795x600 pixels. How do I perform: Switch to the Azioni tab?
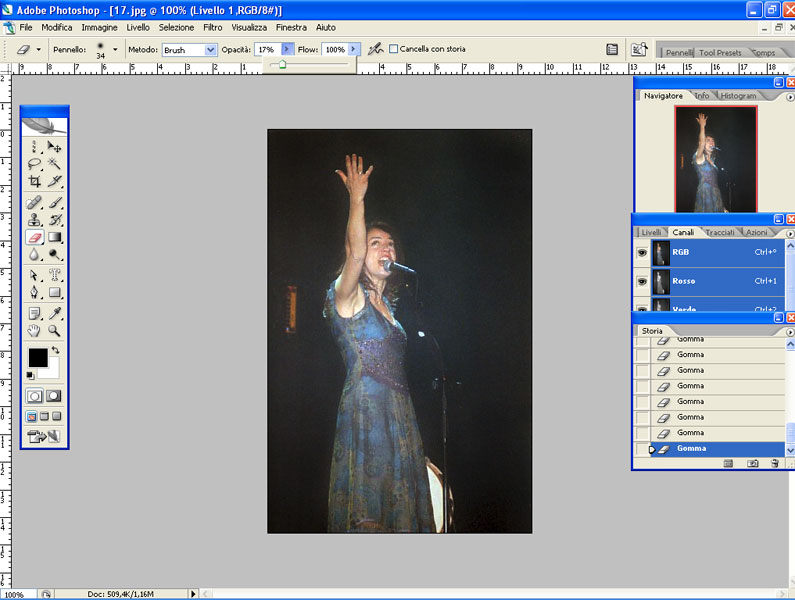point(756,232)
